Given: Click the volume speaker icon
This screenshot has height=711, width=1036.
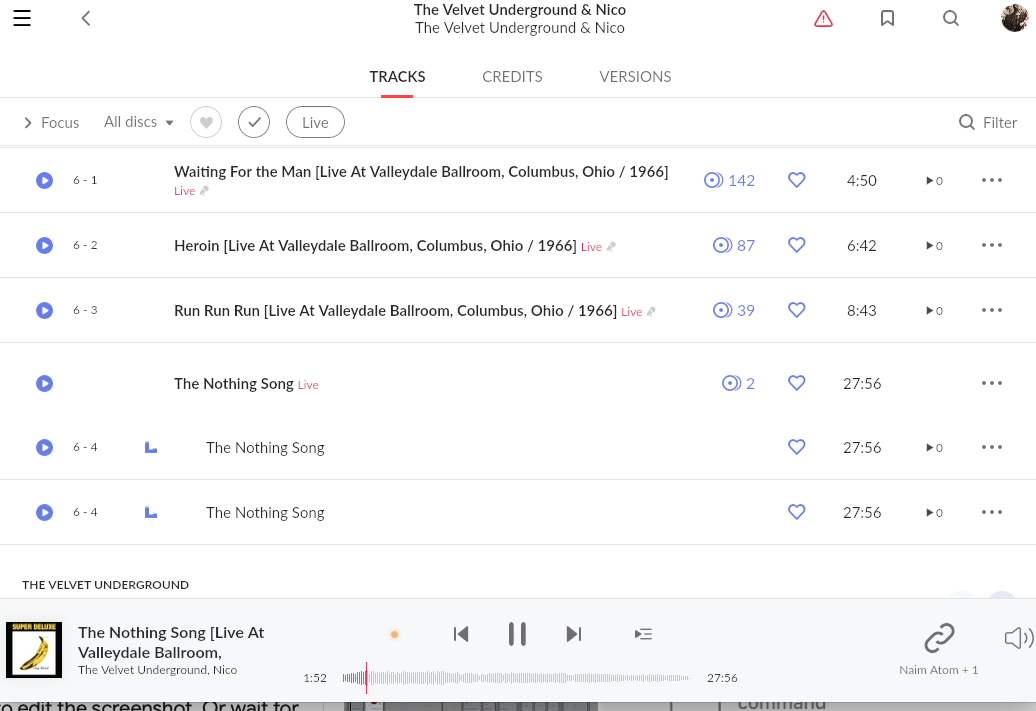Looking at the screenshot, I should 1019,638.
